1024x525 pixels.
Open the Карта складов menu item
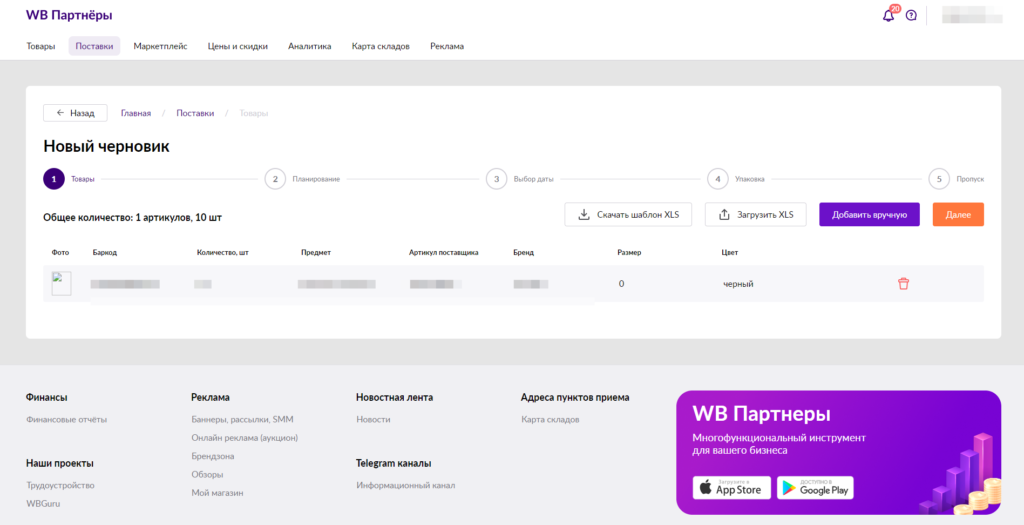tap(381, 46)
